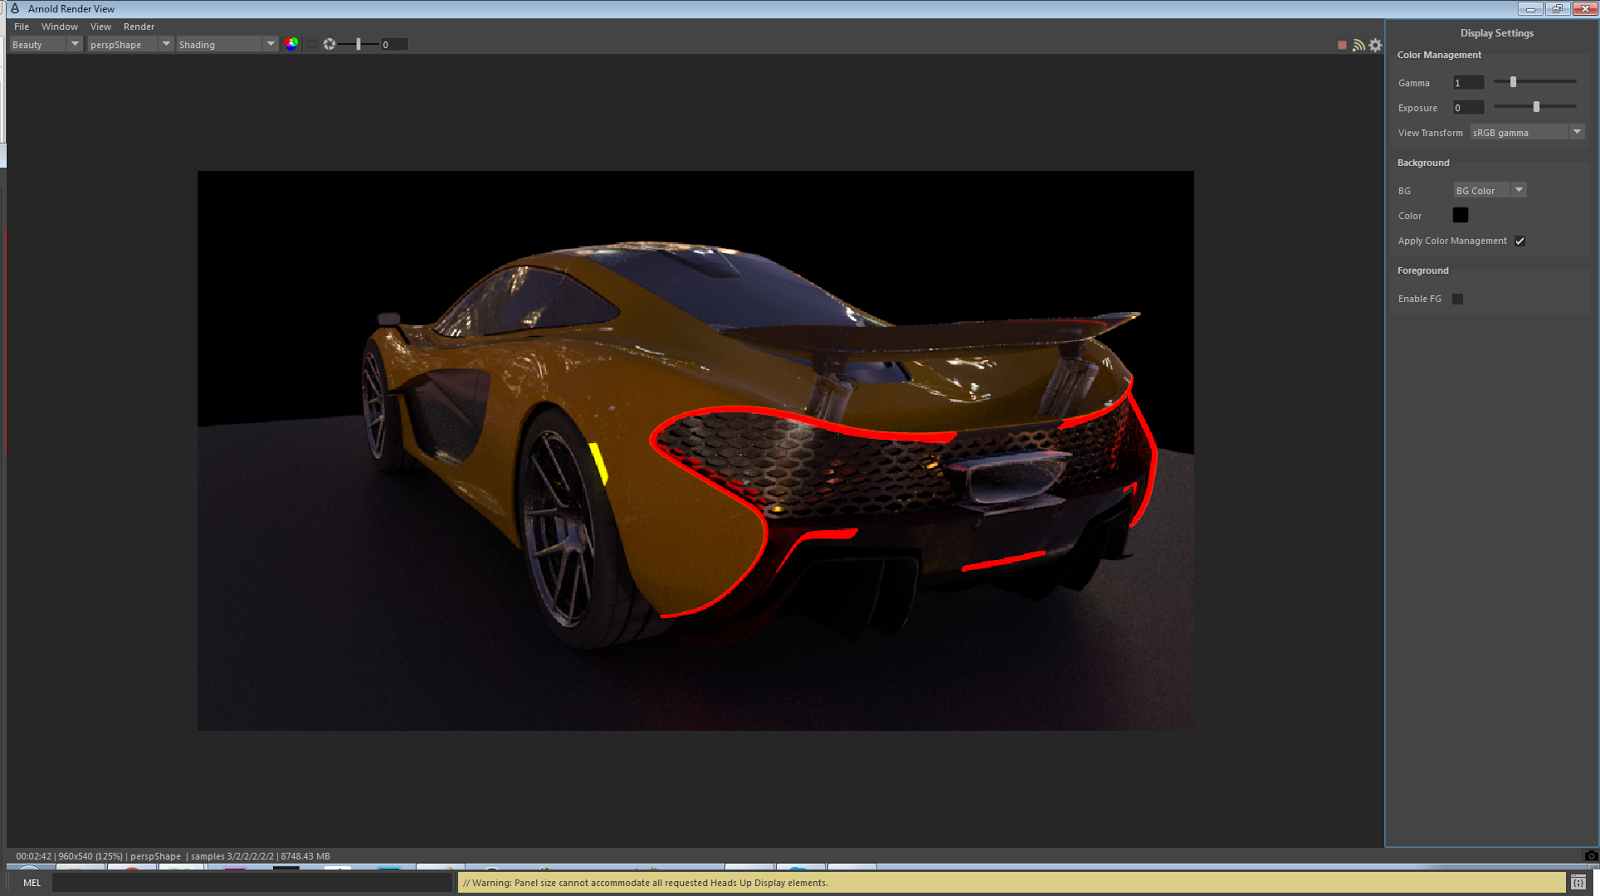Screen dimensions: 1600x896
Task: Click the Color Management section header
Action: click(x=1439, y=55)
